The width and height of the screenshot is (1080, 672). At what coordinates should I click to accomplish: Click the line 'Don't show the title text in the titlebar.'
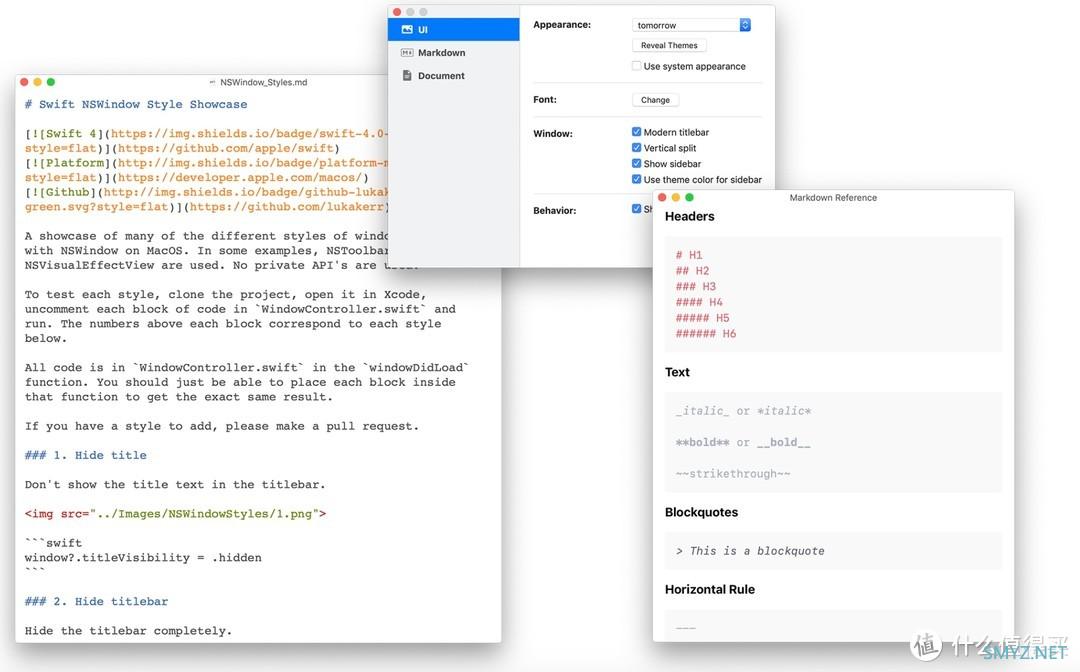point(175,485)
